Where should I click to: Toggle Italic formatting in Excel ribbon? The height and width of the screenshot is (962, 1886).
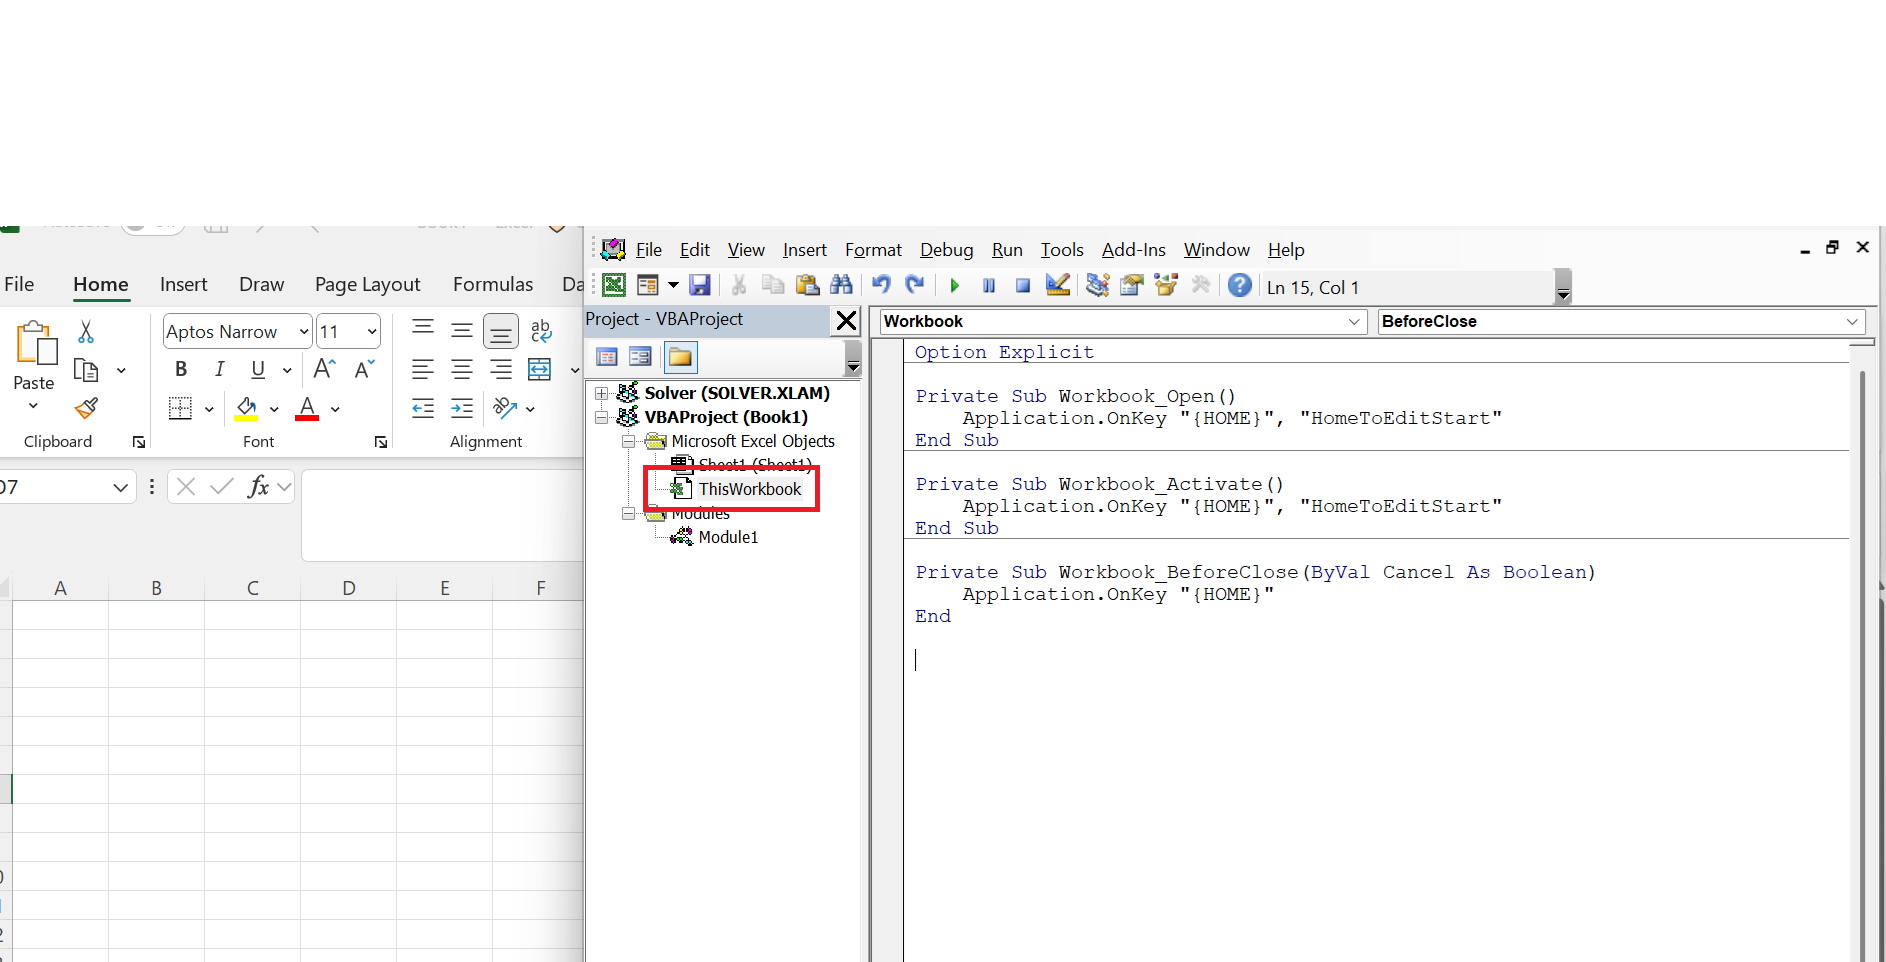click(219, 369)
